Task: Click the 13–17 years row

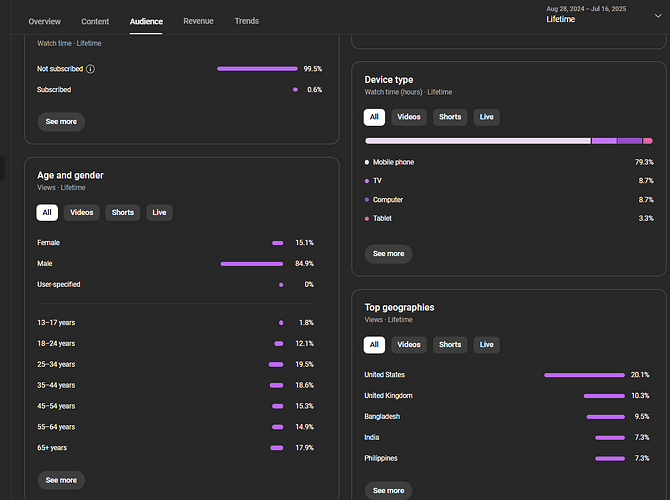Action: pyautogui.click(x=175, y=323)
